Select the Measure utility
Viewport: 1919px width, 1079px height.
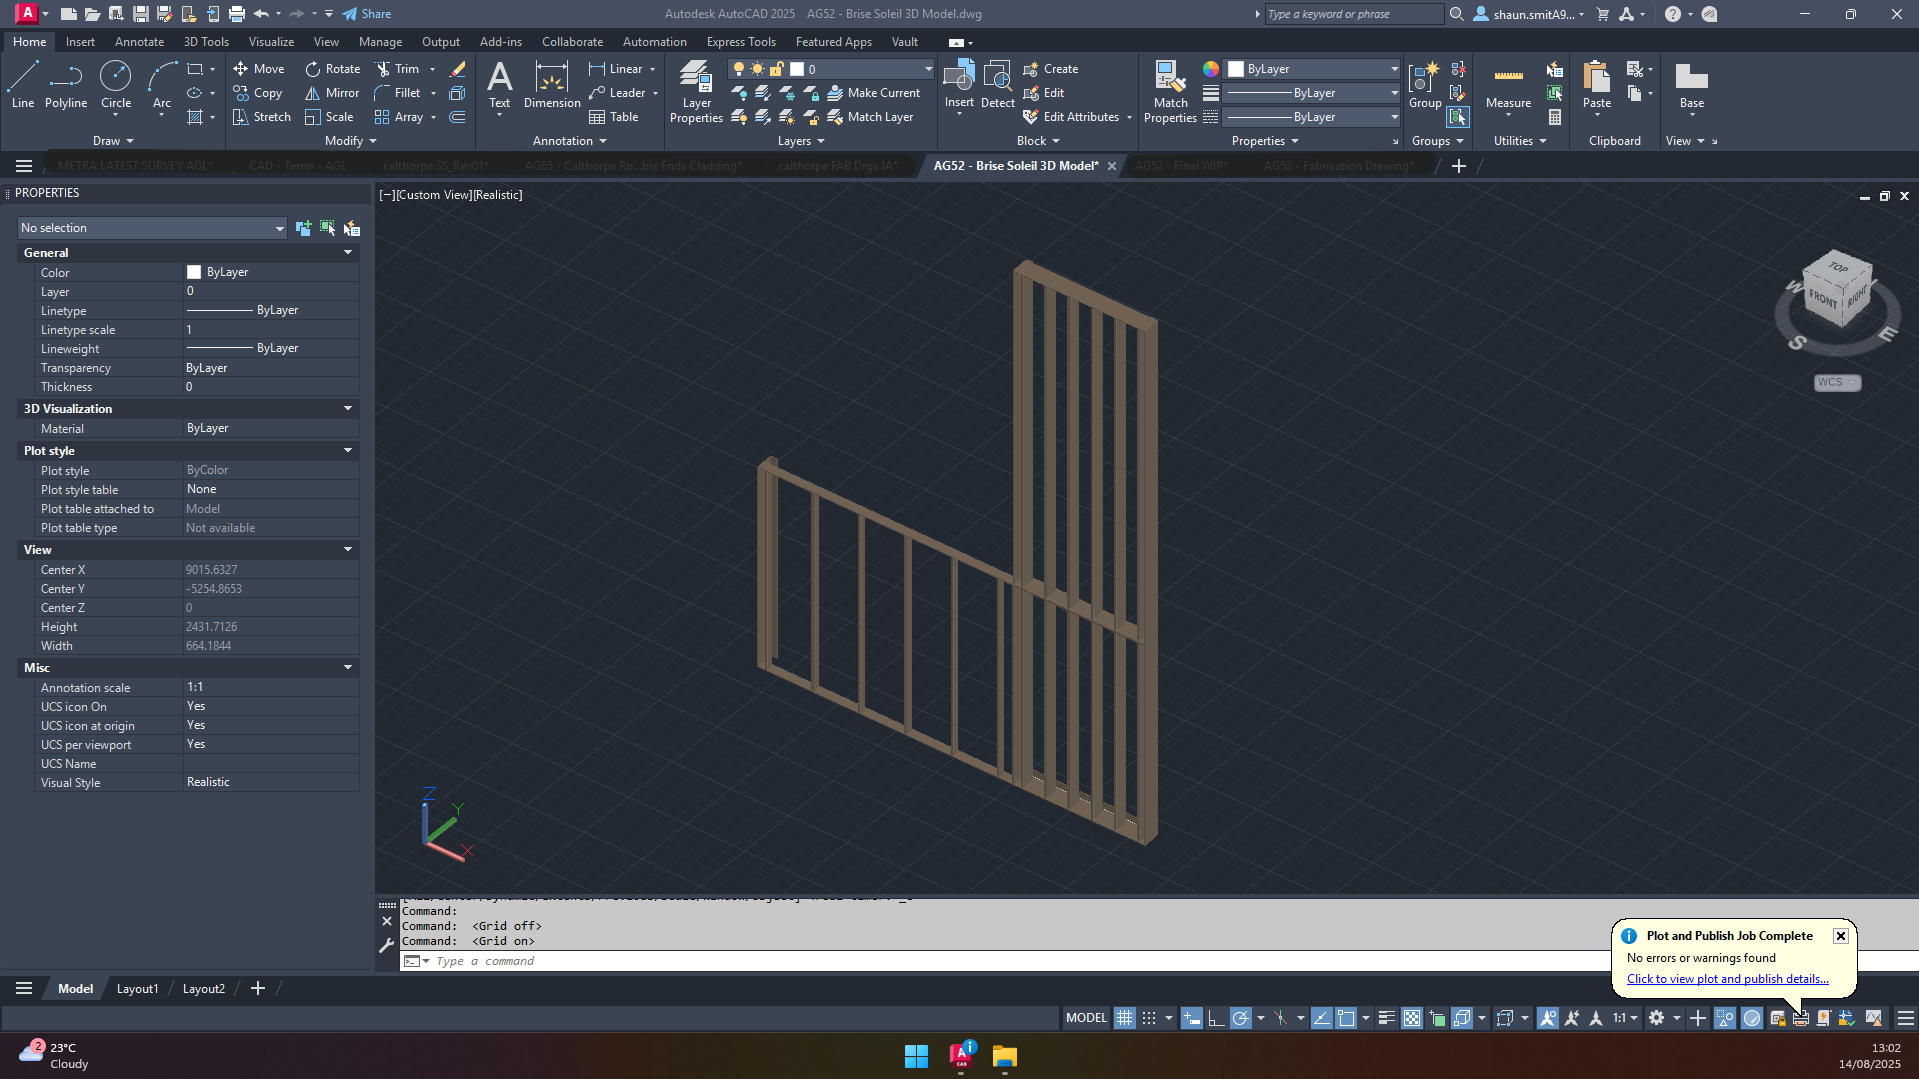point(1508,86)
